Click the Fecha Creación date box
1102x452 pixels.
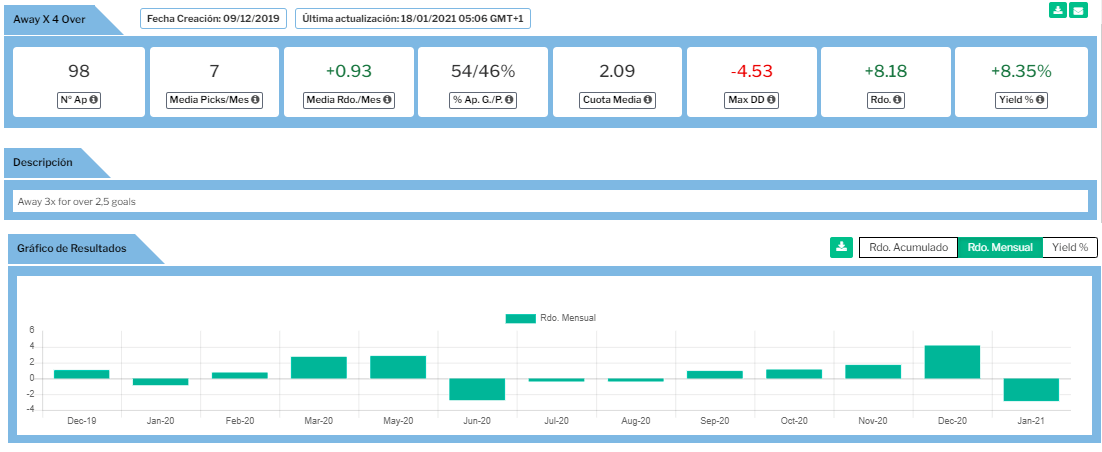(x=213, y=18)
